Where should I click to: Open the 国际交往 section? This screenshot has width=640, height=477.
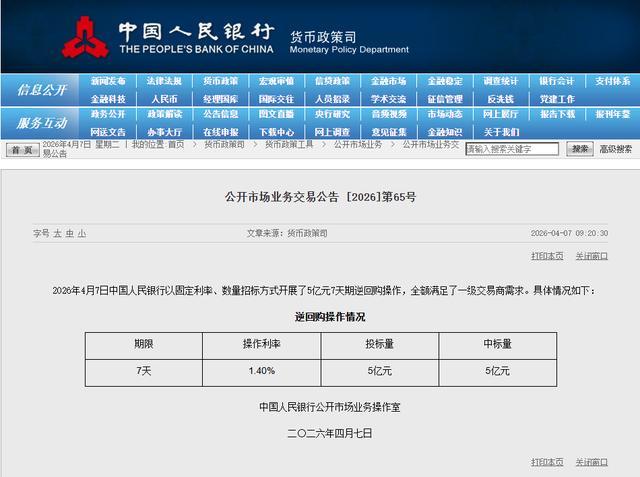coord(276,99)
